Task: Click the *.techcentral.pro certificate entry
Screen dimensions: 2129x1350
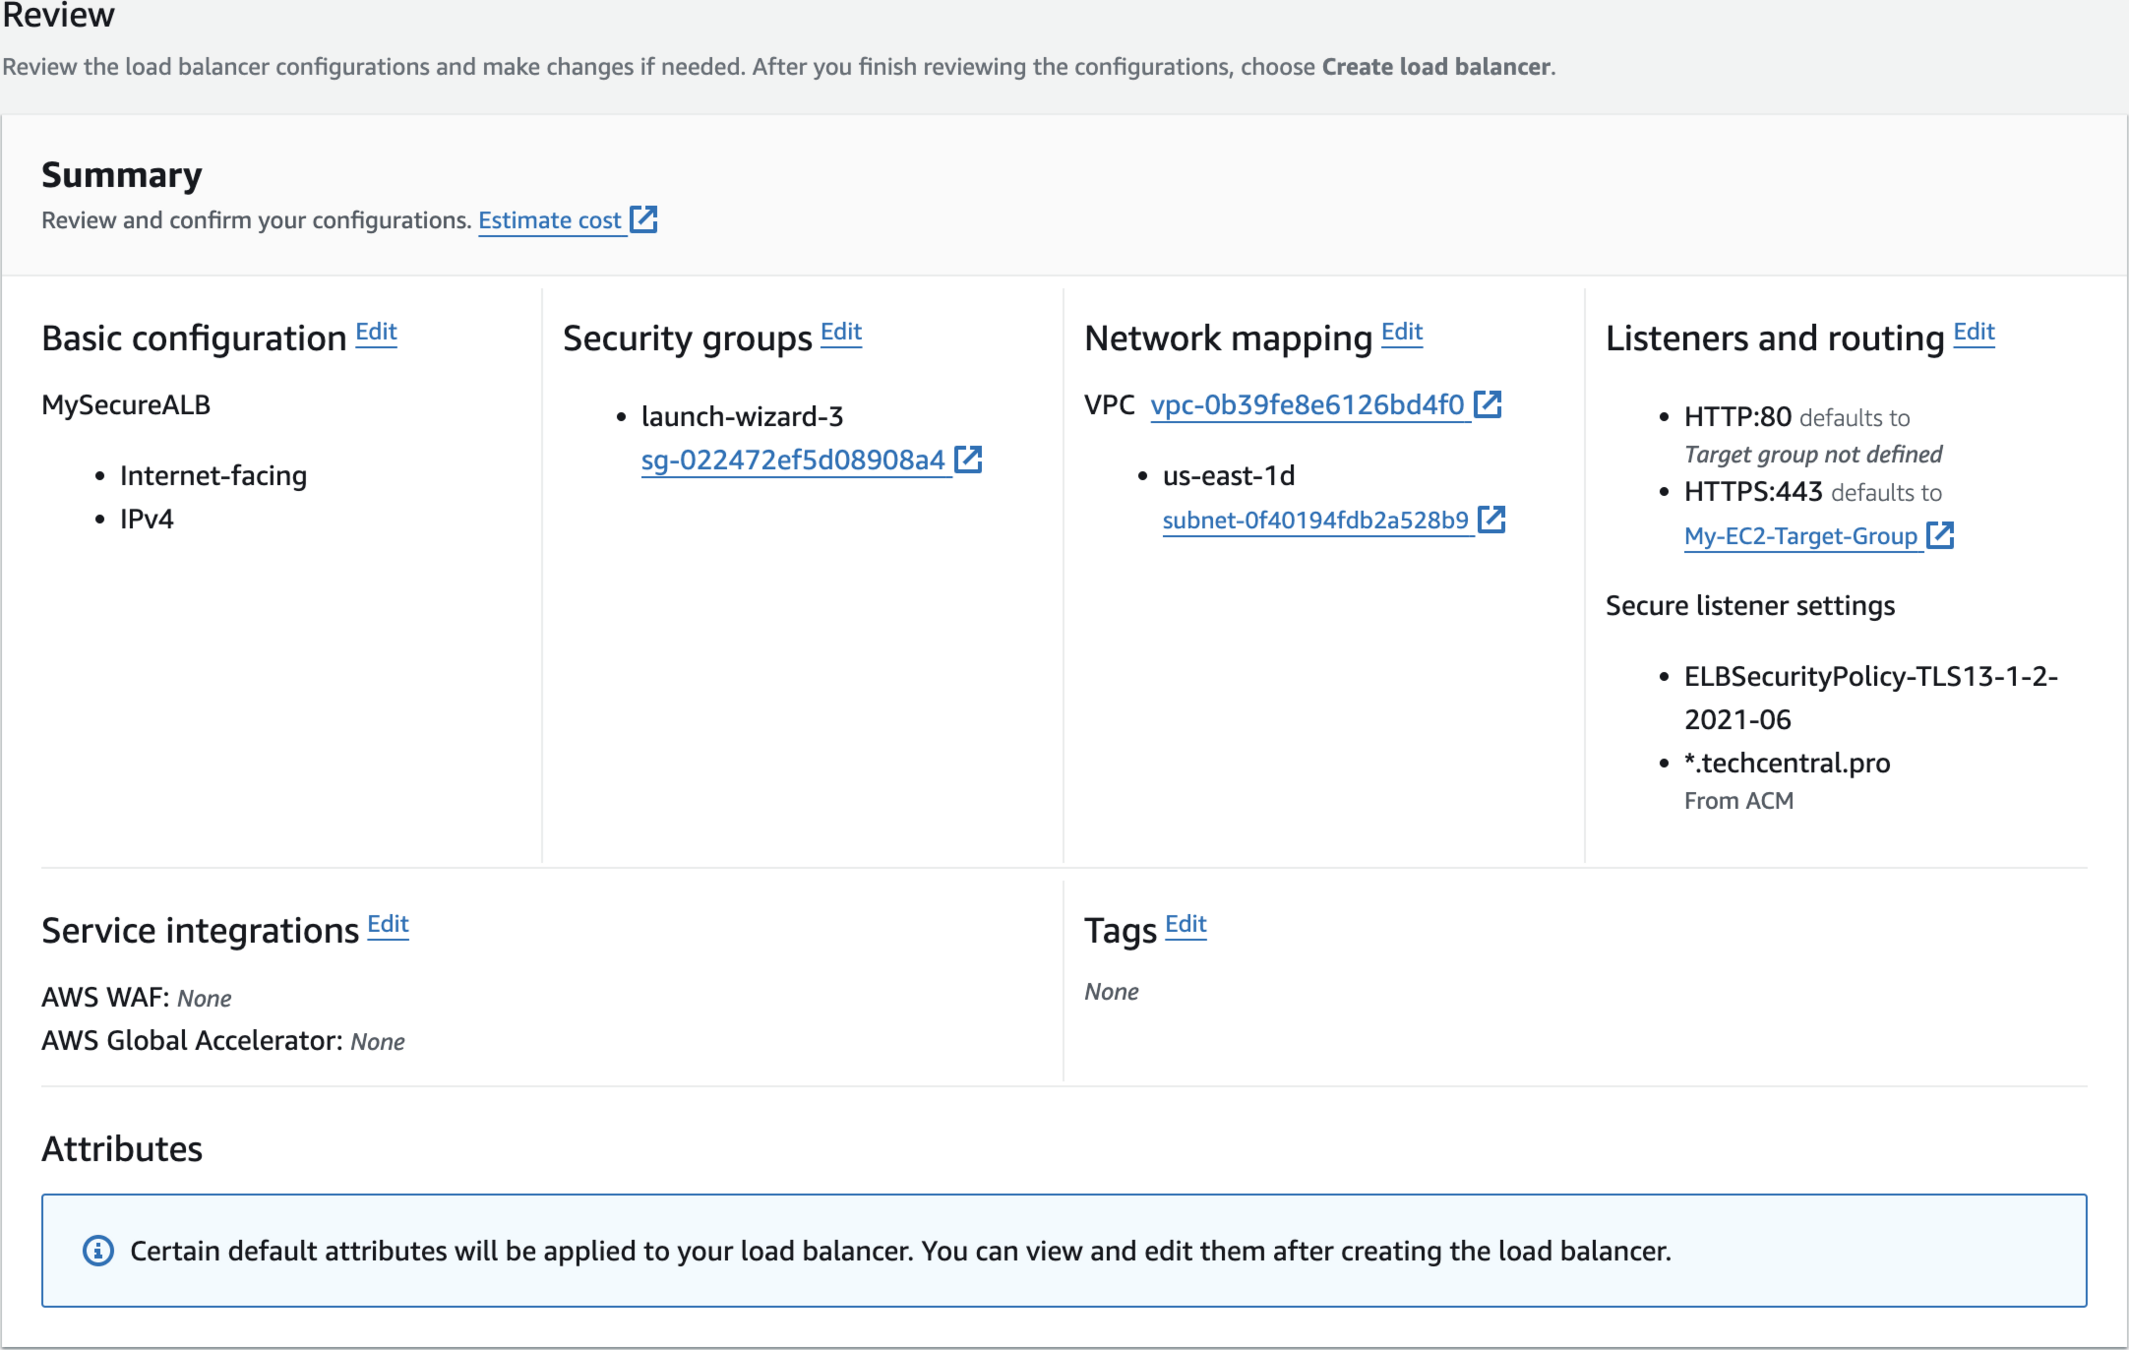Action: (1786, 763)
